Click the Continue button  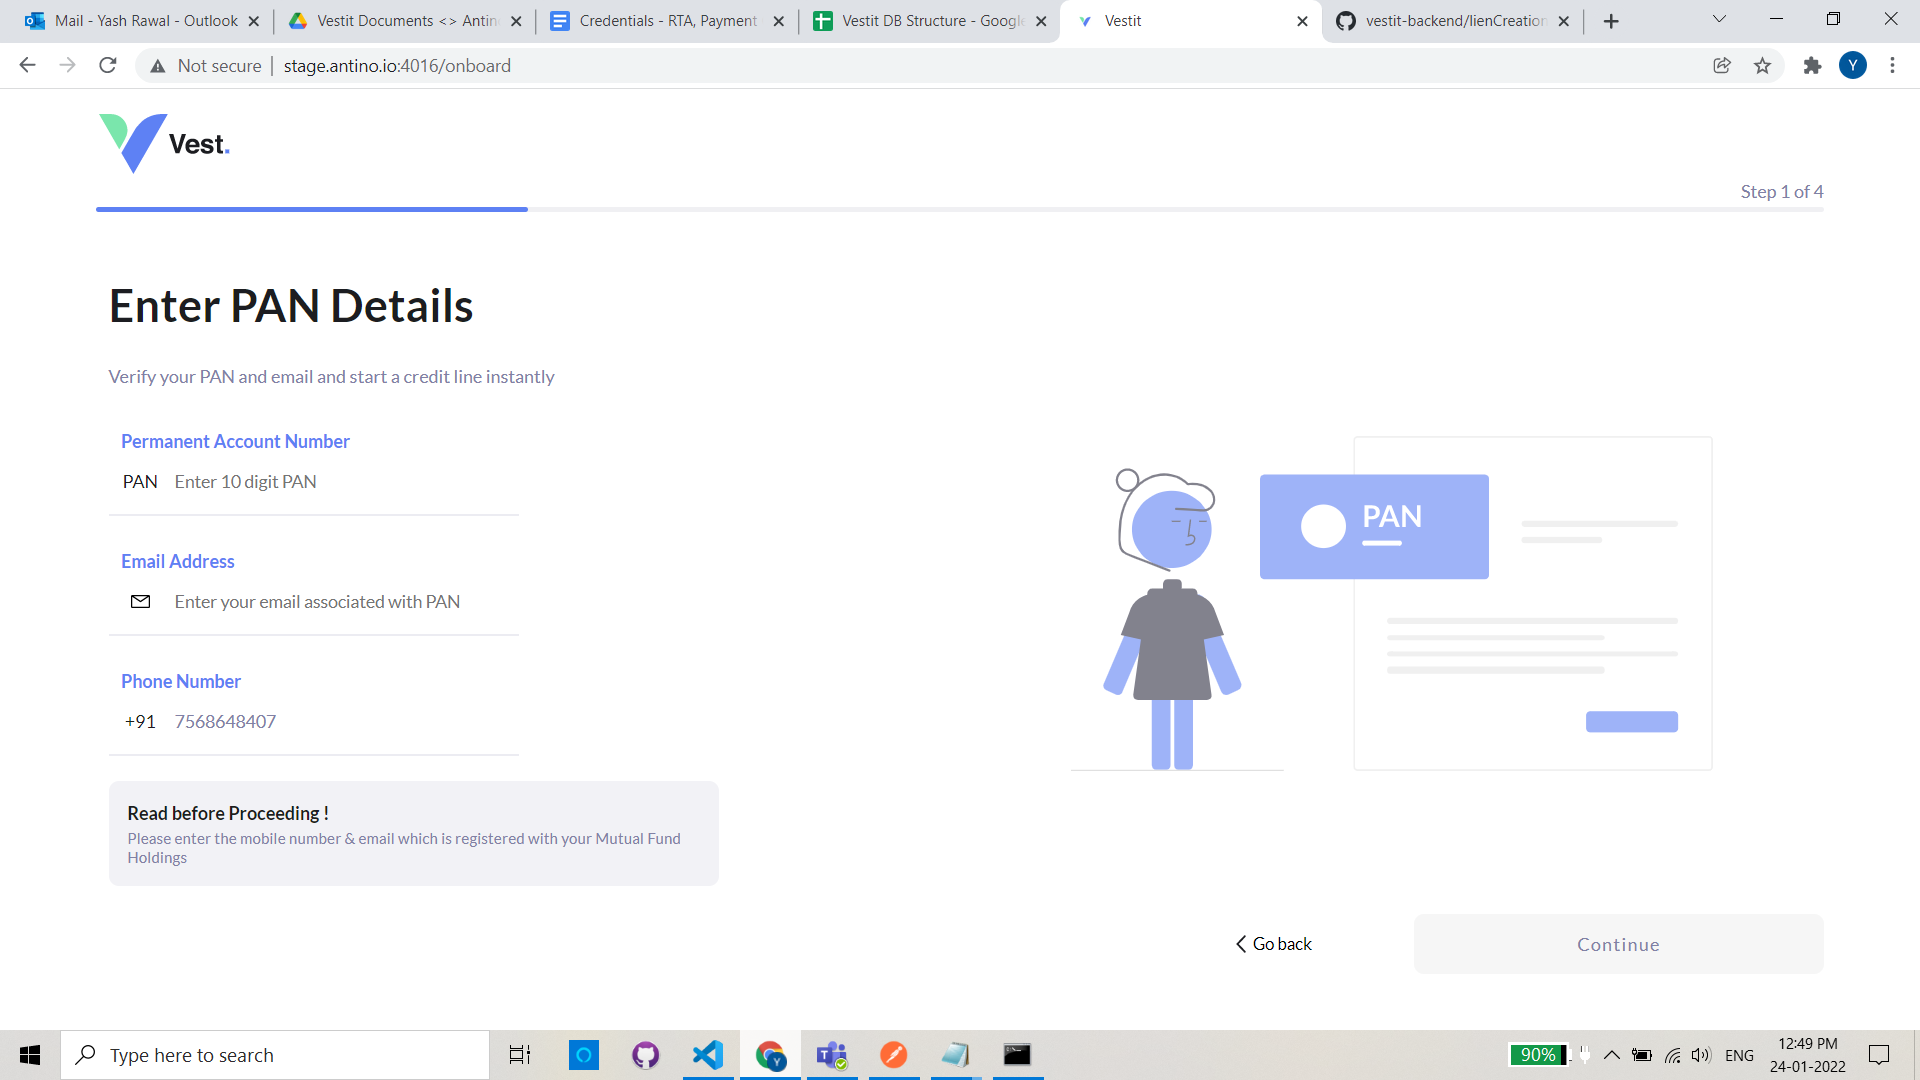(x=1618, y=944)
